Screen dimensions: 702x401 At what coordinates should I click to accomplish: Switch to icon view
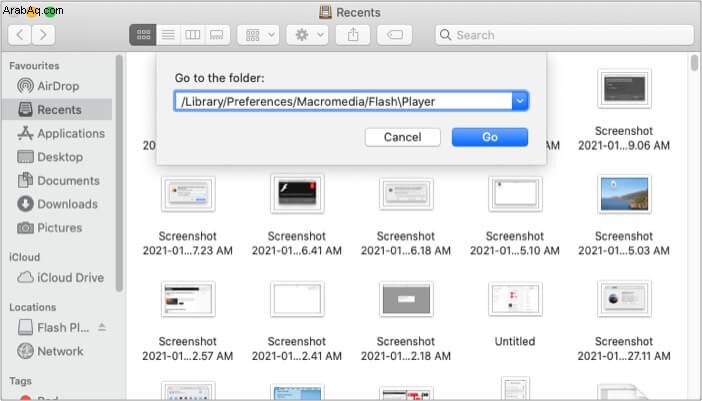[x=143, y=35]
